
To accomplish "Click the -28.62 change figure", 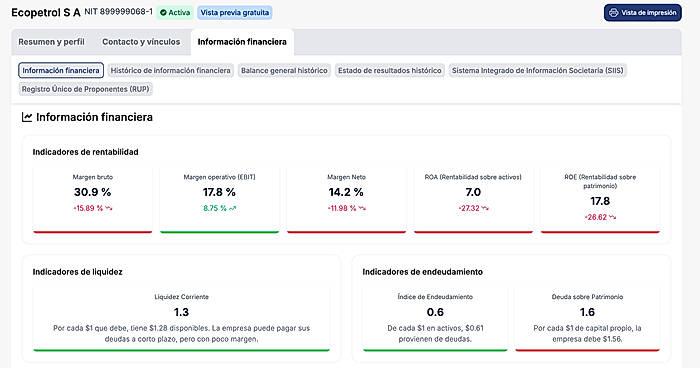I will click(596, 217).
